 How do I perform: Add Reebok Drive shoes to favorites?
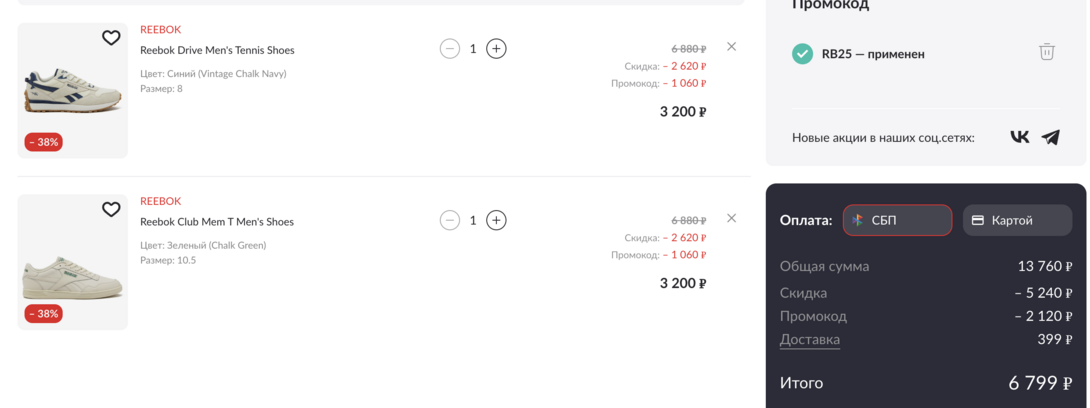click(111, 38)
